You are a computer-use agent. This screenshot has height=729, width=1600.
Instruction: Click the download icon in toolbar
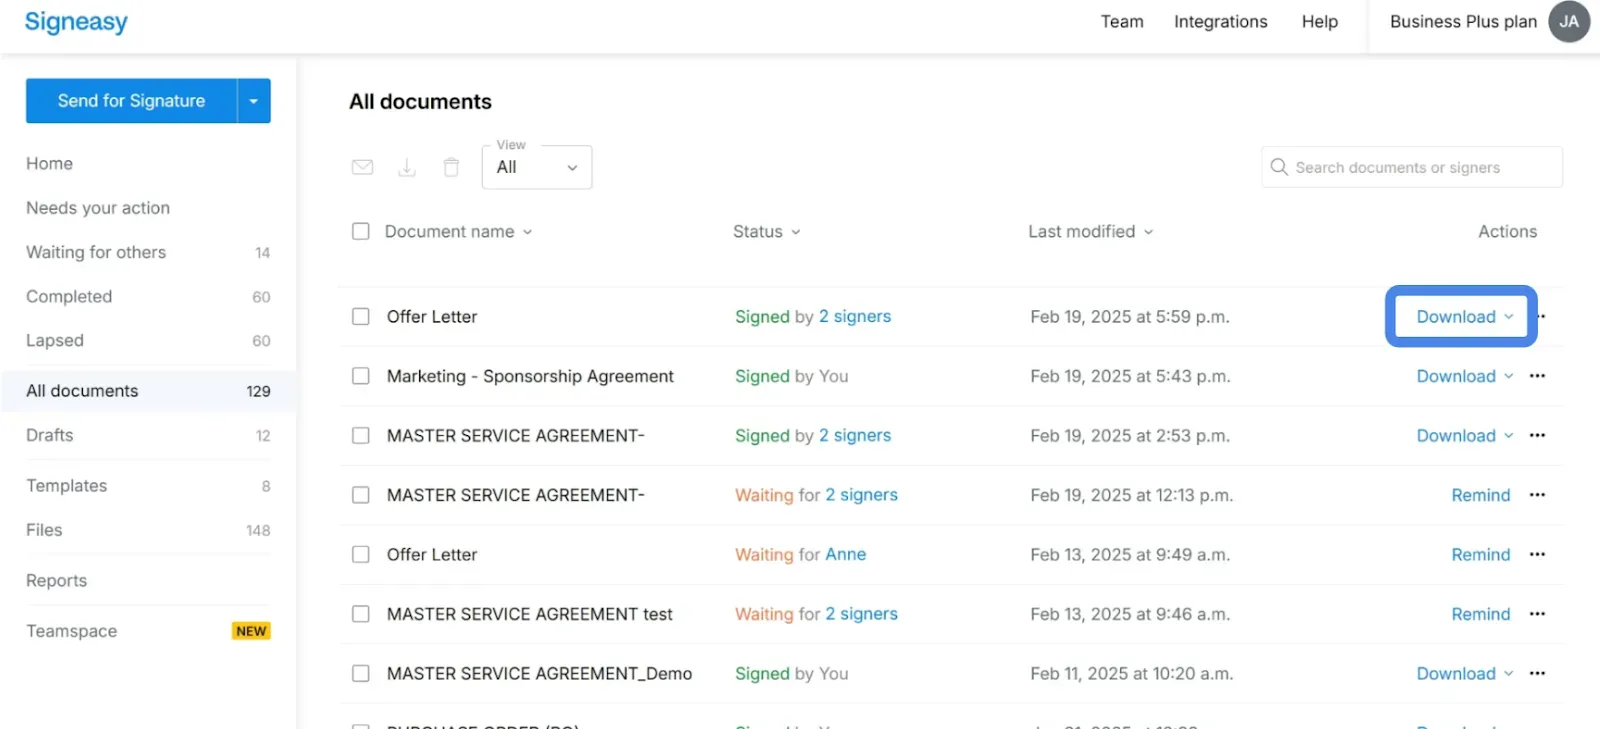pyautogui.click(x=407, y=167)
